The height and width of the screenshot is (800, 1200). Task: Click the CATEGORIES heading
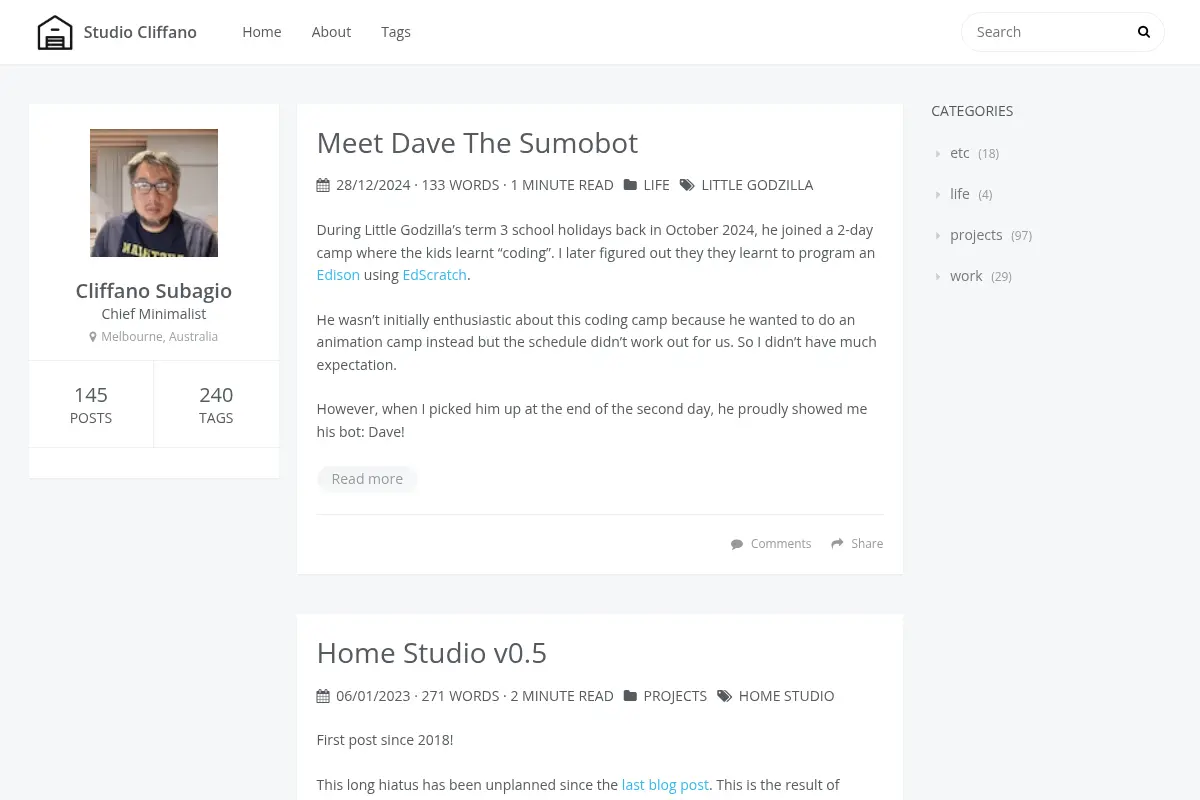[x=972, y=111]
